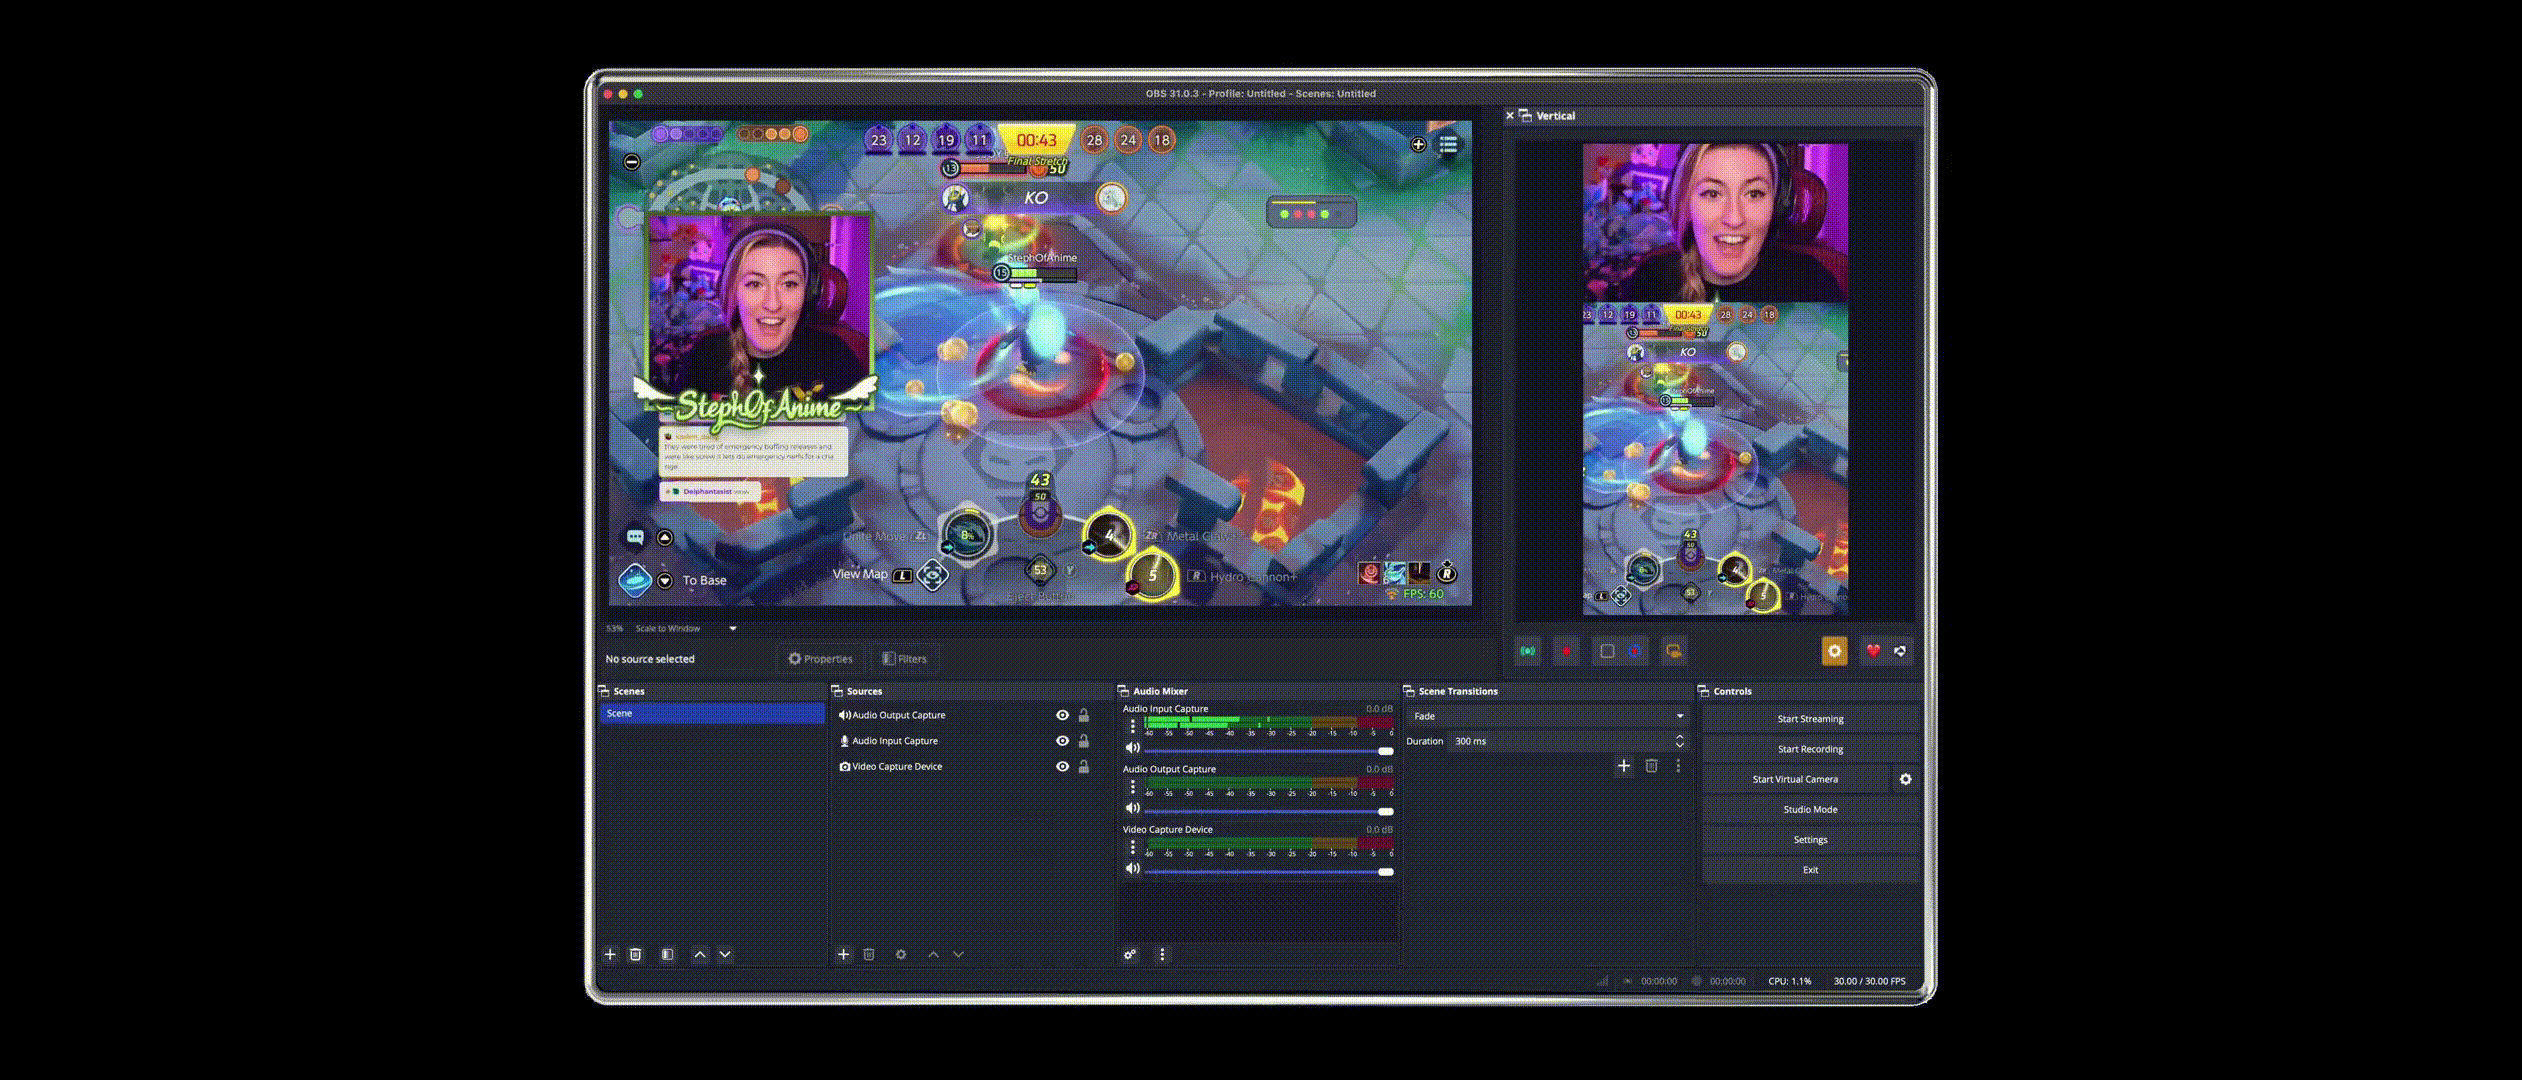Open the Fade transition dropdown
2522x1080 pixels.
[x=1547, y=716]
